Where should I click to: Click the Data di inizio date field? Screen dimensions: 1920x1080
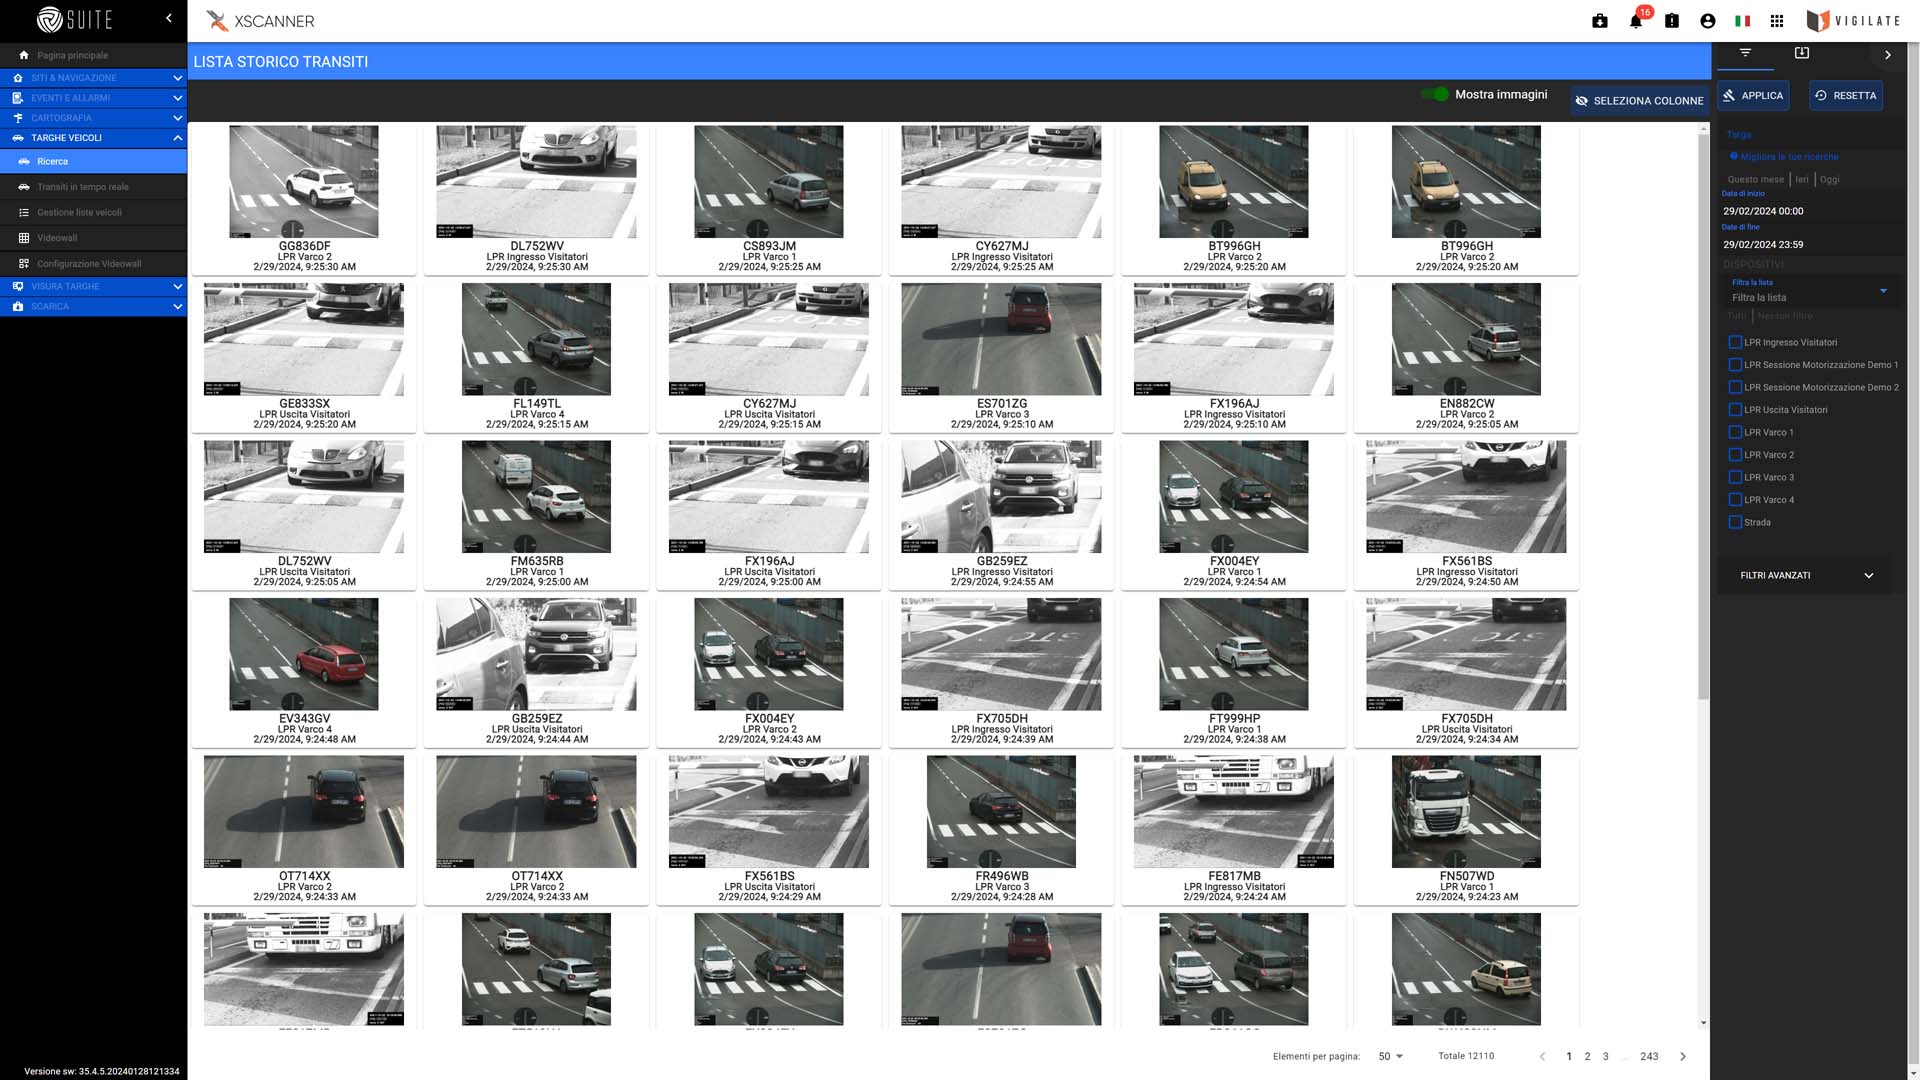1808,211
